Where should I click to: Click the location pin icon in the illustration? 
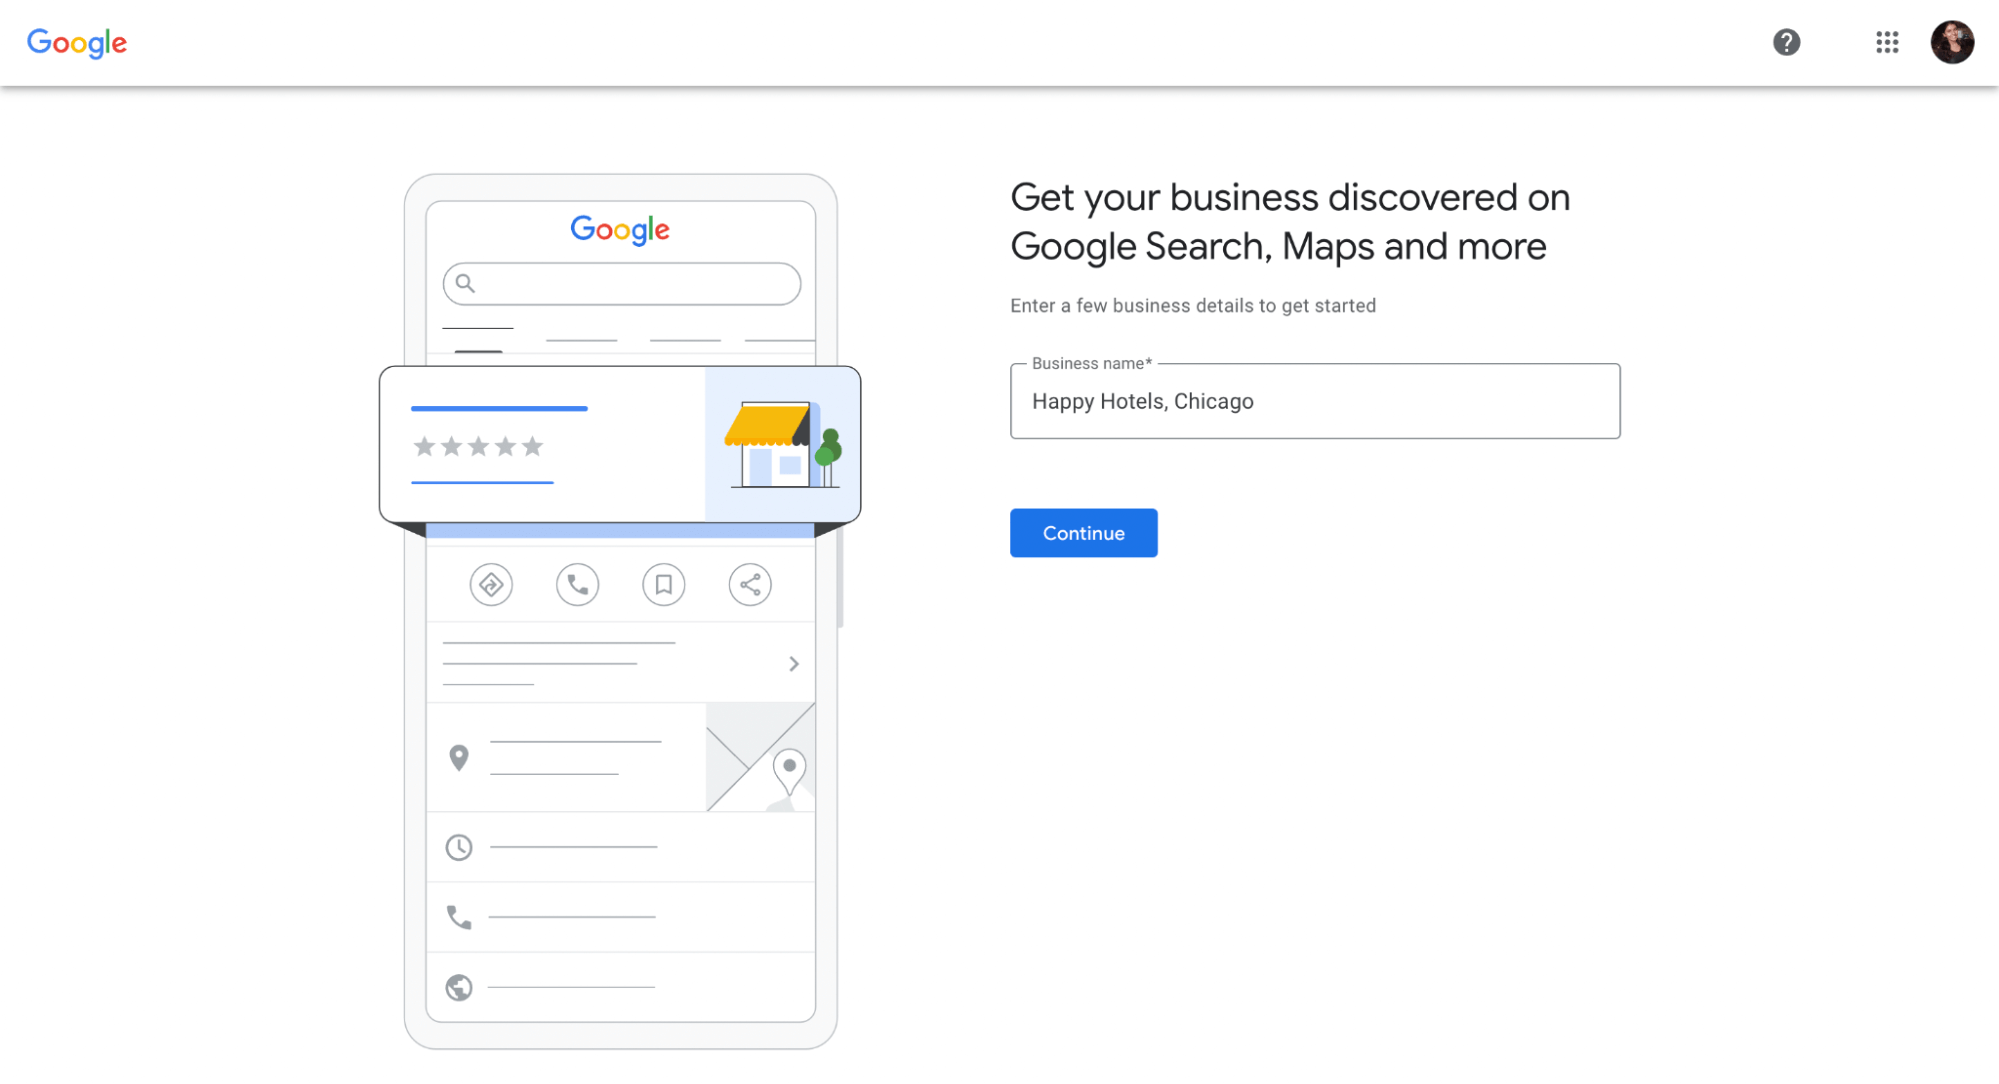(459, 758)
